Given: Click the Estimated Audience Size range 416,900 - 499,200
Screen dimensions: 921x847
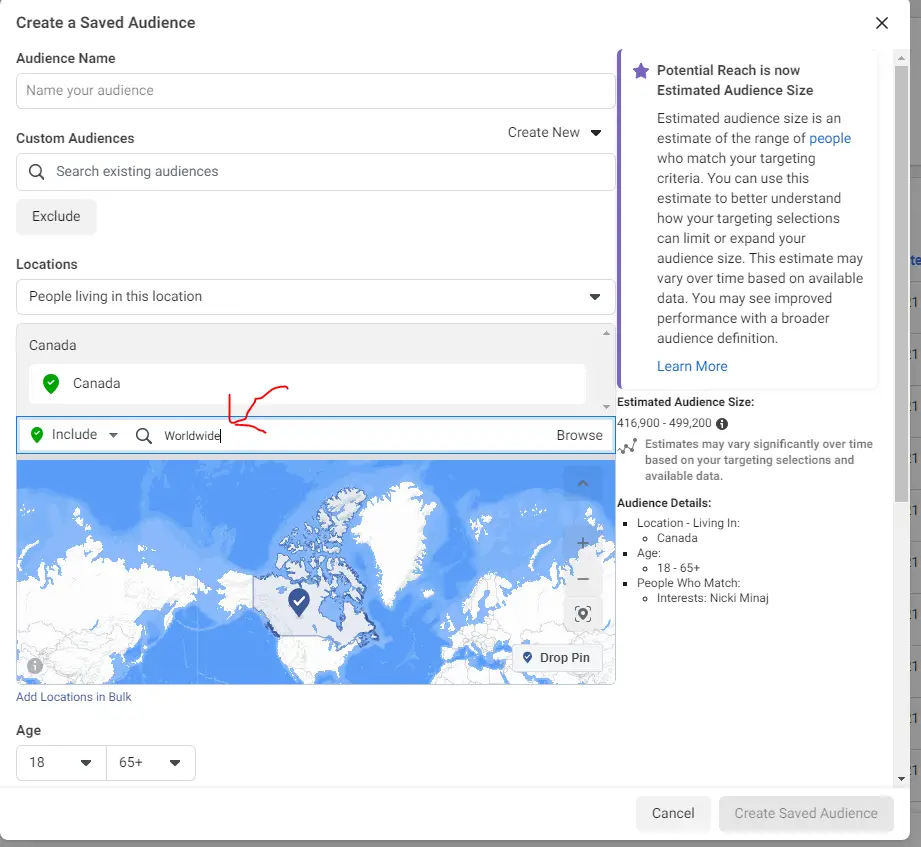Looking at the screenshot, I should 664,424.
